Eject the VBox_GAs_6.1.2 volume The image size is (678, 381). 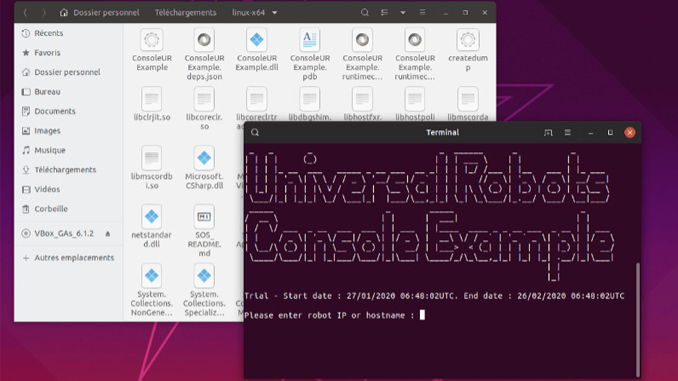108,234
